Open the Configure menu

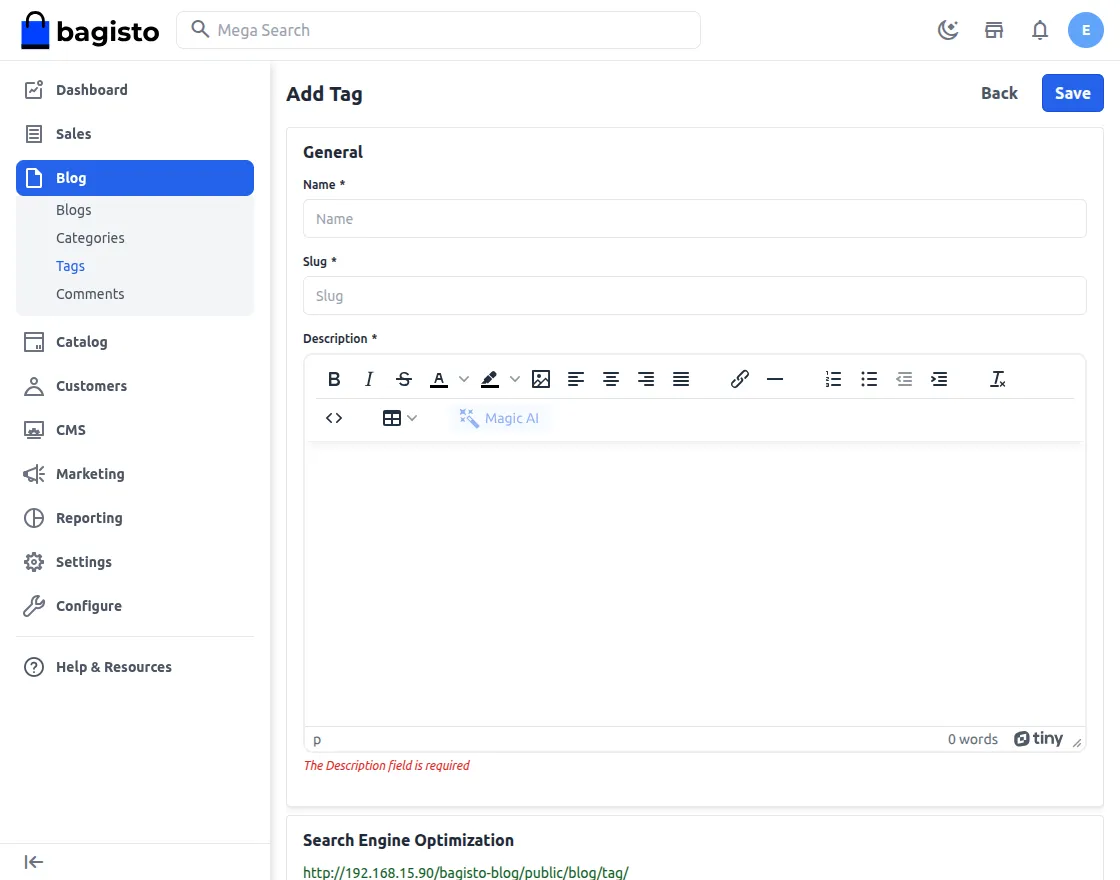(135, 606)
